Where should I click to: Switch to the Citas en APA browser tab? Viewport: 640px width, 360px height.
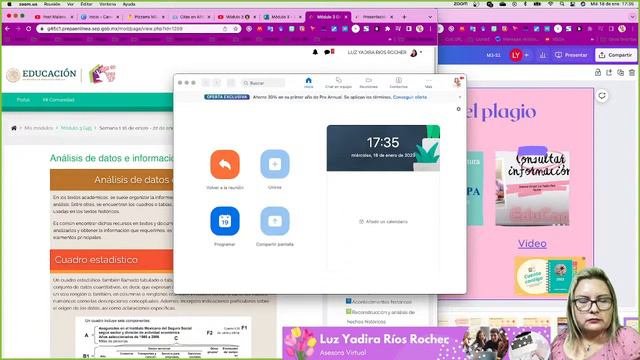click(x=191, y=17)
